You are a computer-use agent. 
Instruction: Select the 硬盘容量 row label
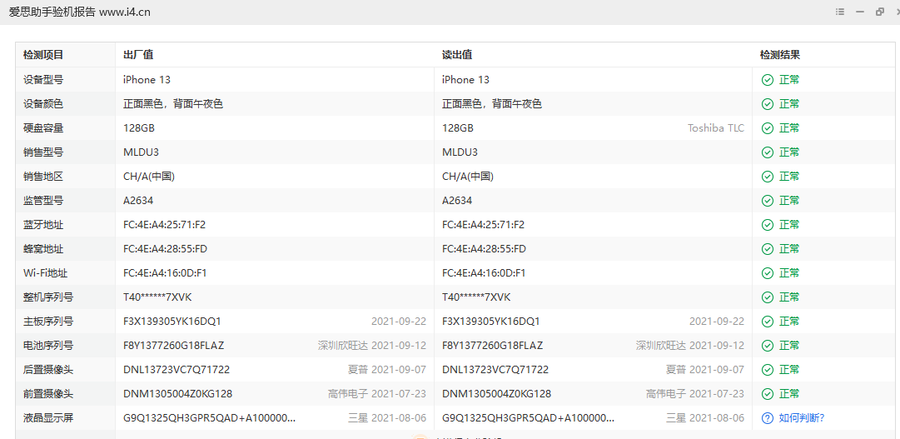(x=43, y=128)
